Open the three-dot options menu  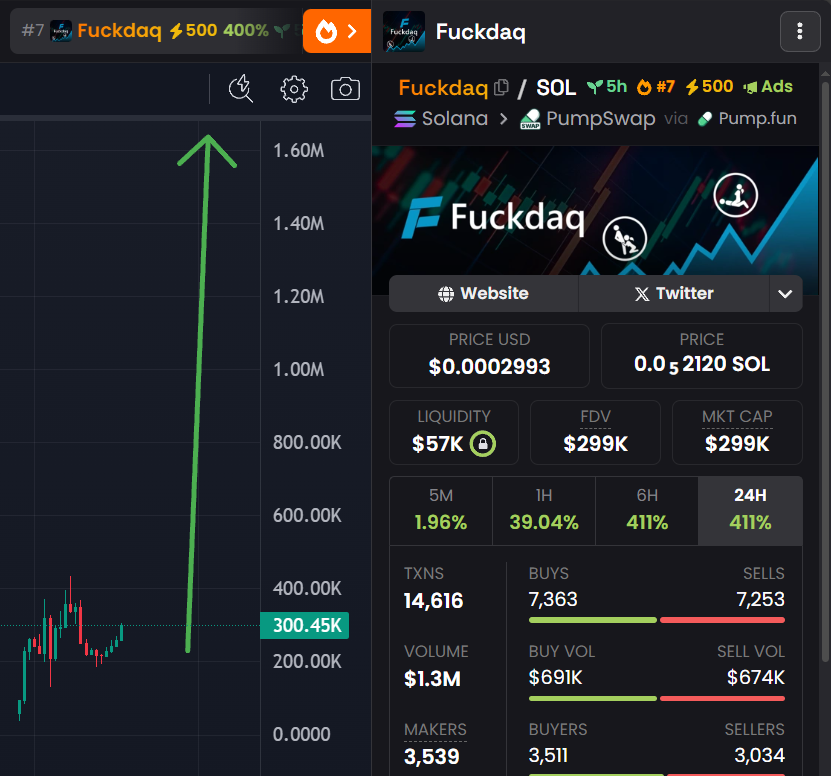coord(800,31)
